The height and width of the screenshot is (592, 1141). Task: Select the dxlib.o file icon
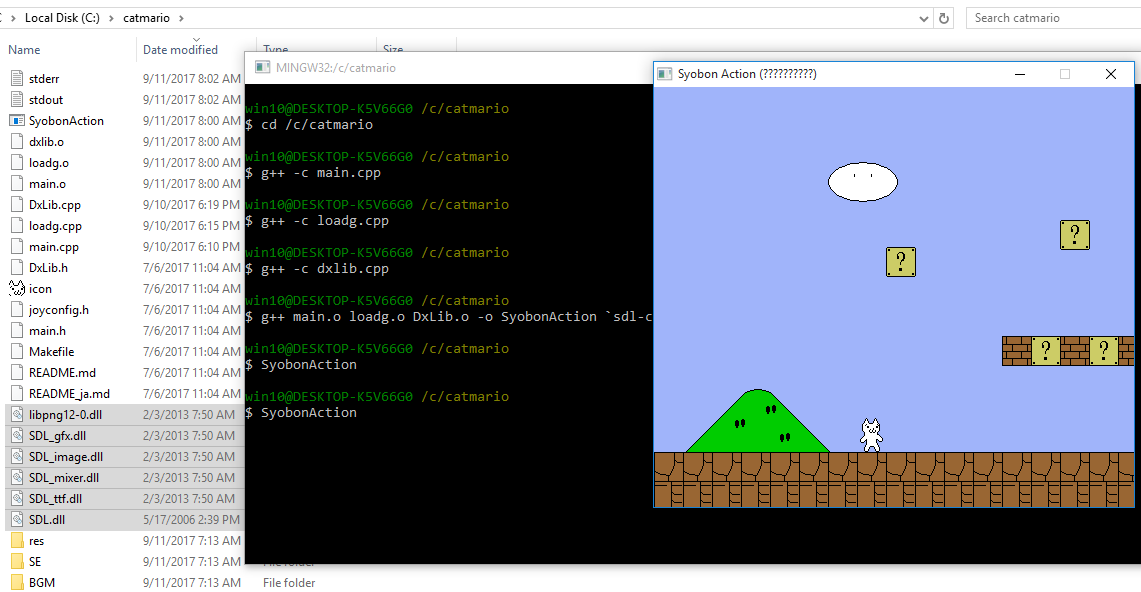tap(17, 142)
